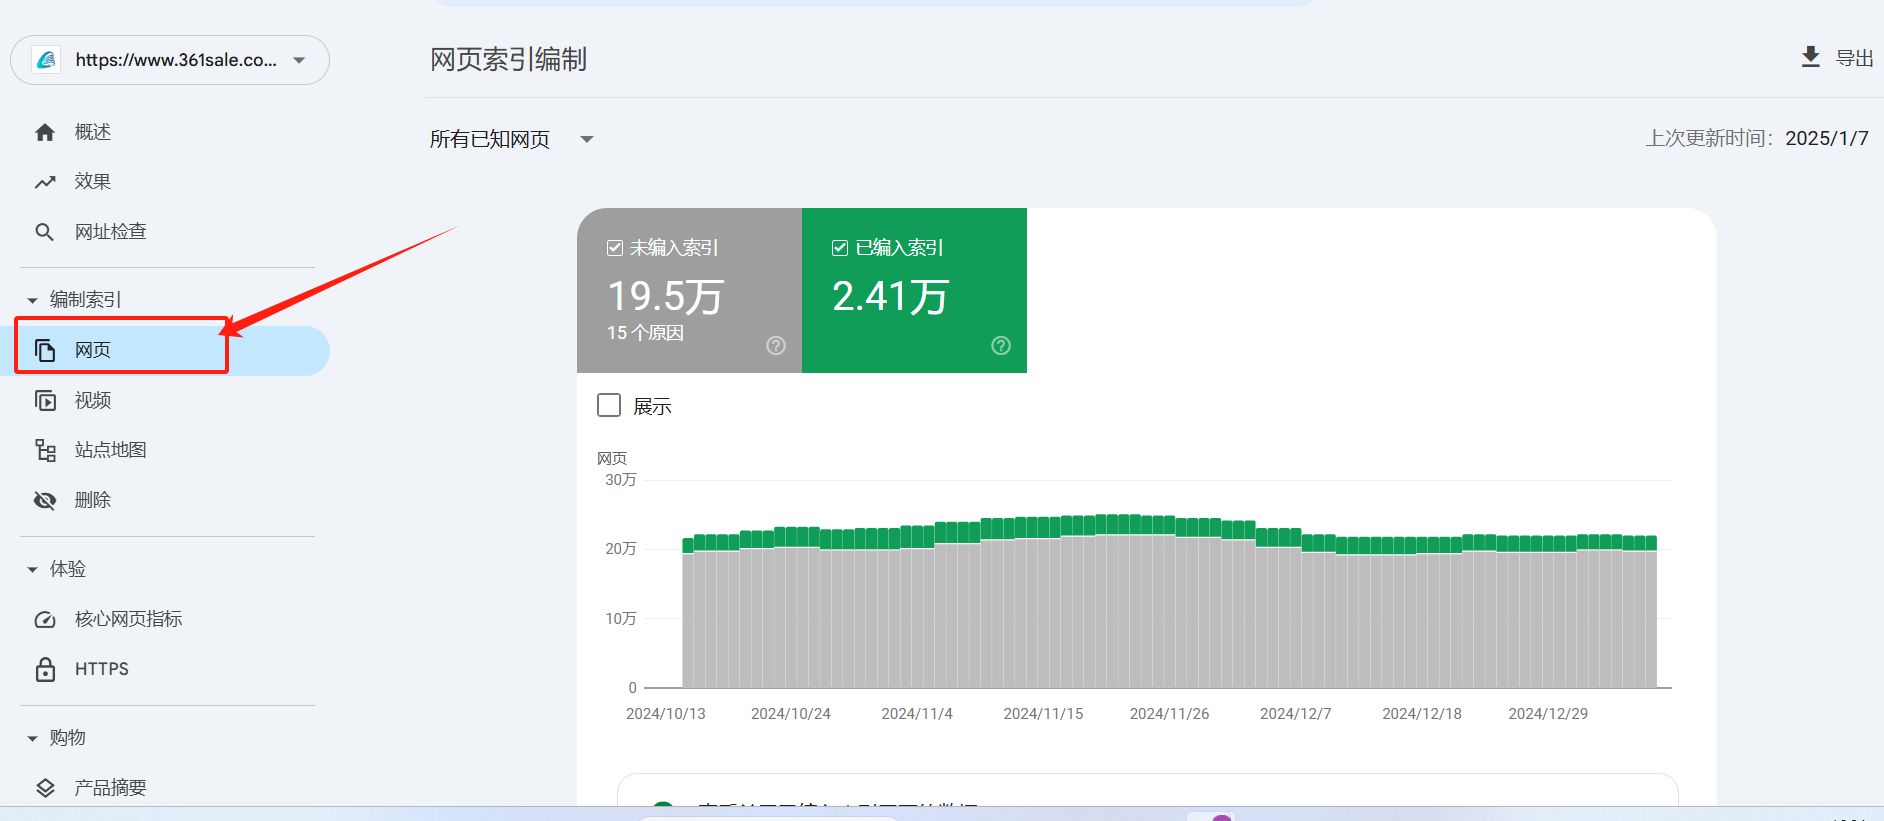The height and width of the screenshot is (821, 1884).
Task: Click the 20万 y-axis label
Action: [x=621, y=549]
